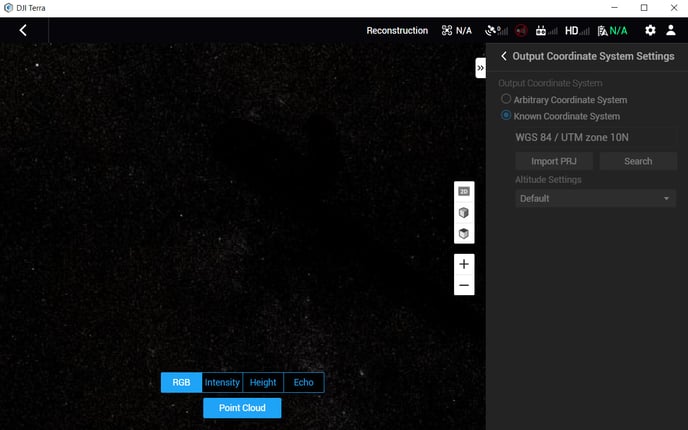688x430 pixels.
Task: Open the user account profile icon
Action: coord(670,30)
